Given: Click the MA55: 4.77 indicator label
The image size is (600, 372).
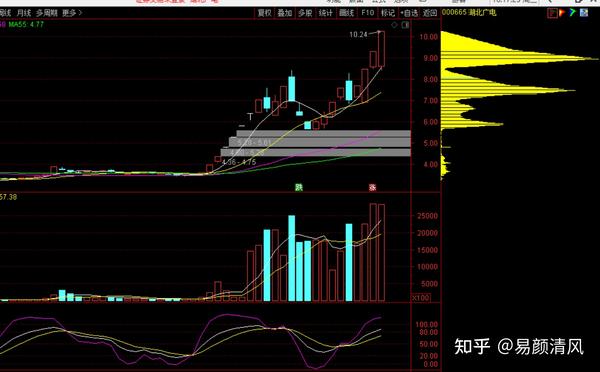Looking at the screenshot, I should [26, 24].
